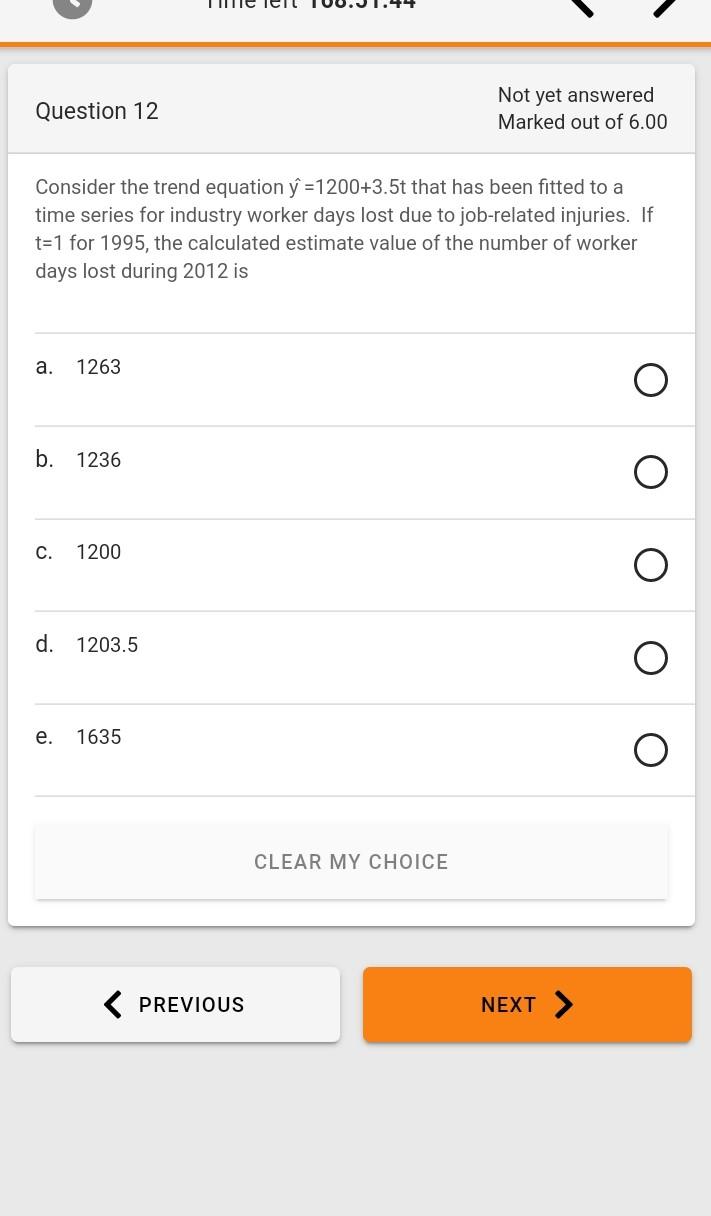
Task: Click CLEAR MY CHOICE
Action: click(x=351, y=861)
